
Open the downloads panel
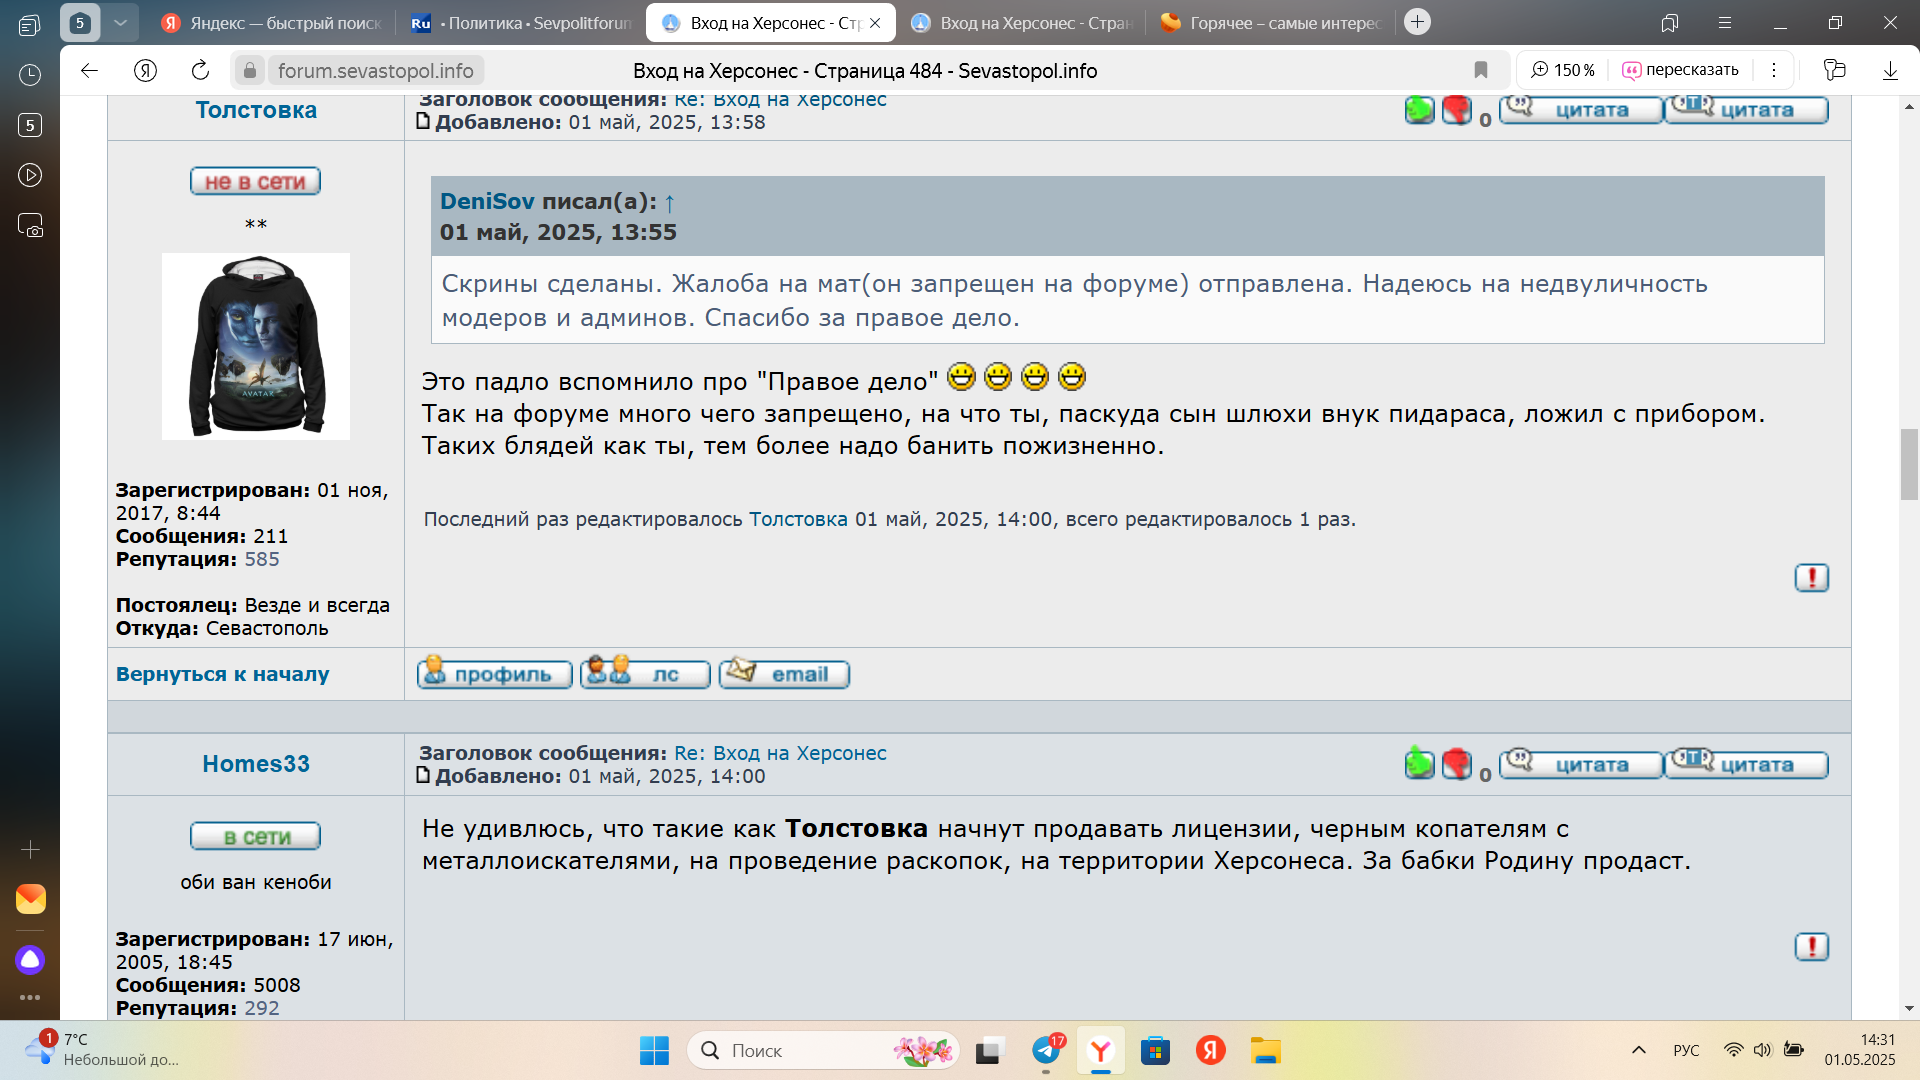(x=1890, y=70)
